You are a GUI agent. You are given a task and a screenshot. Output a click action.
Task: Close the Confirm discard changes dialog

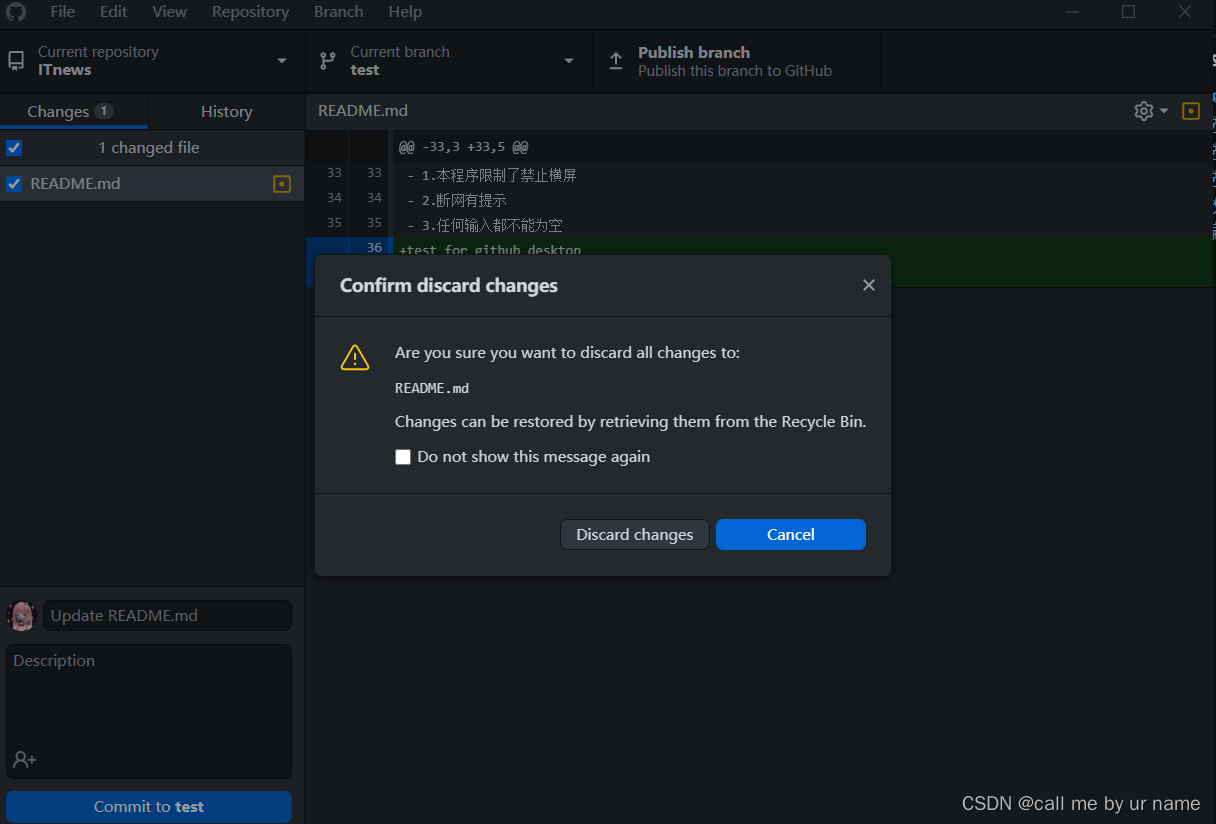pos(869,285)
